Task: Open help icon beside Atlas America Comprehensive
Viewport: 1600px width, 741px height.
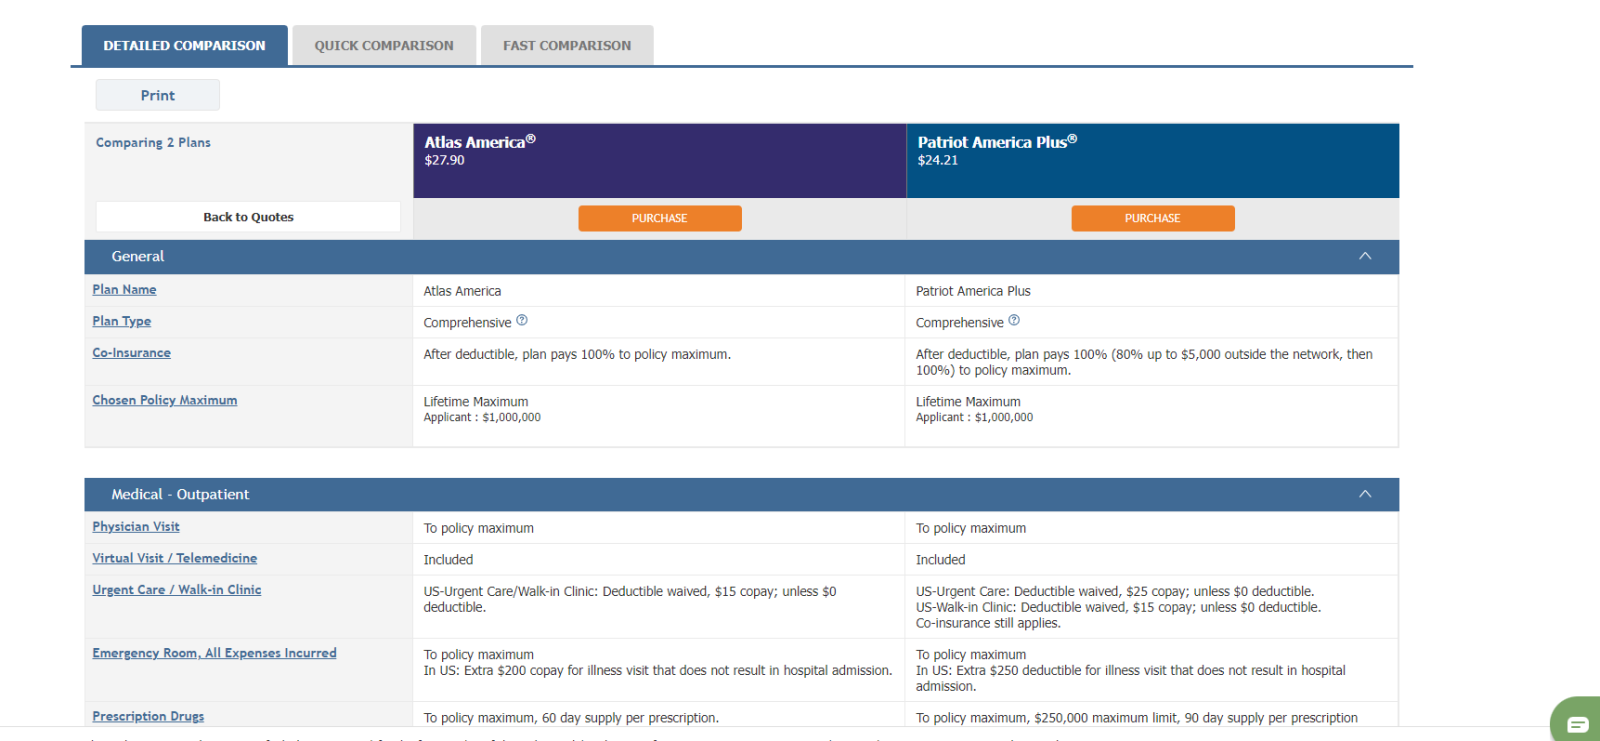Action: click(522, 321)
